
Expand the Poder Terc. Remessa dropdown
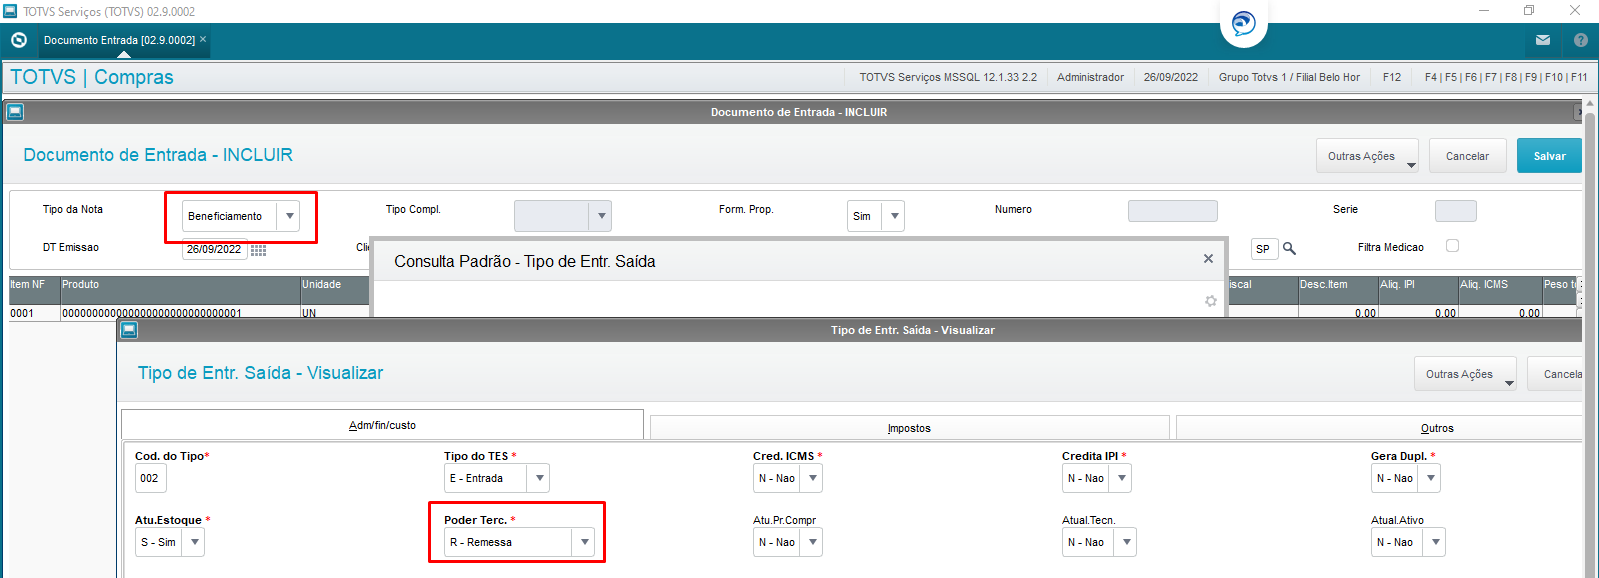tap(584, 542)
